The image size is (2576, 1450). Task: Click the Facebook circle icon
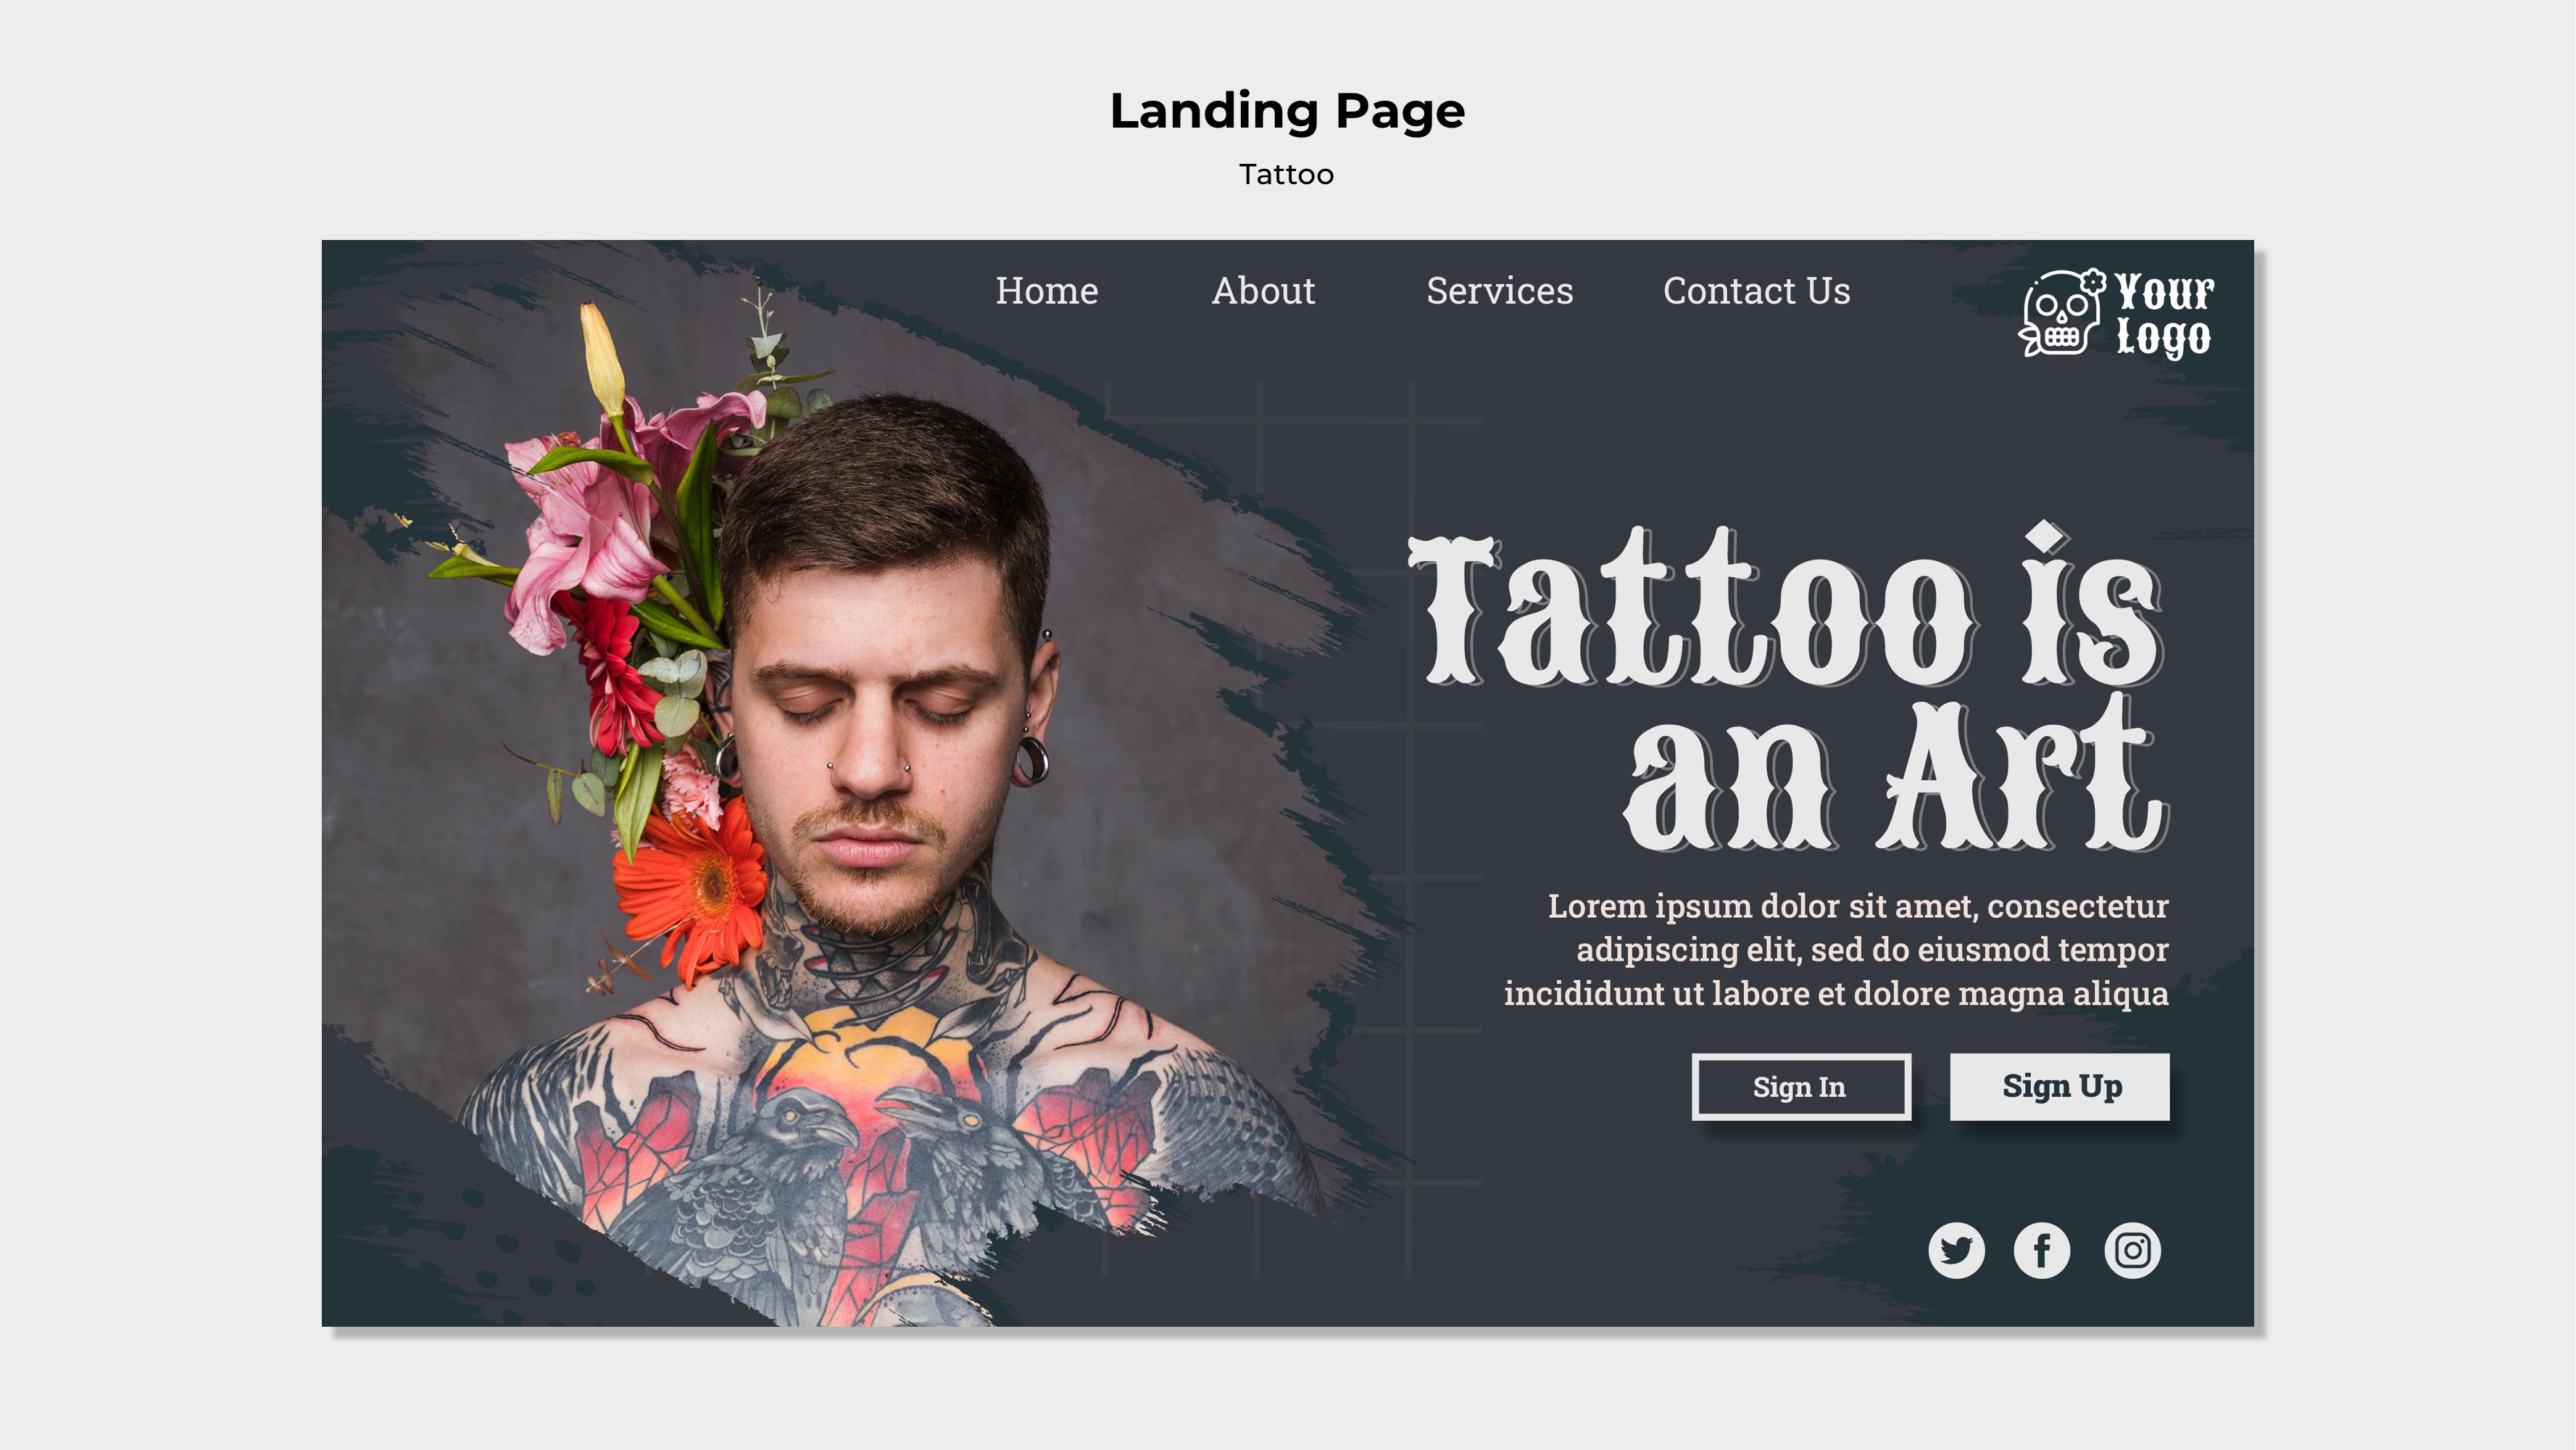click(2042, 1250)
